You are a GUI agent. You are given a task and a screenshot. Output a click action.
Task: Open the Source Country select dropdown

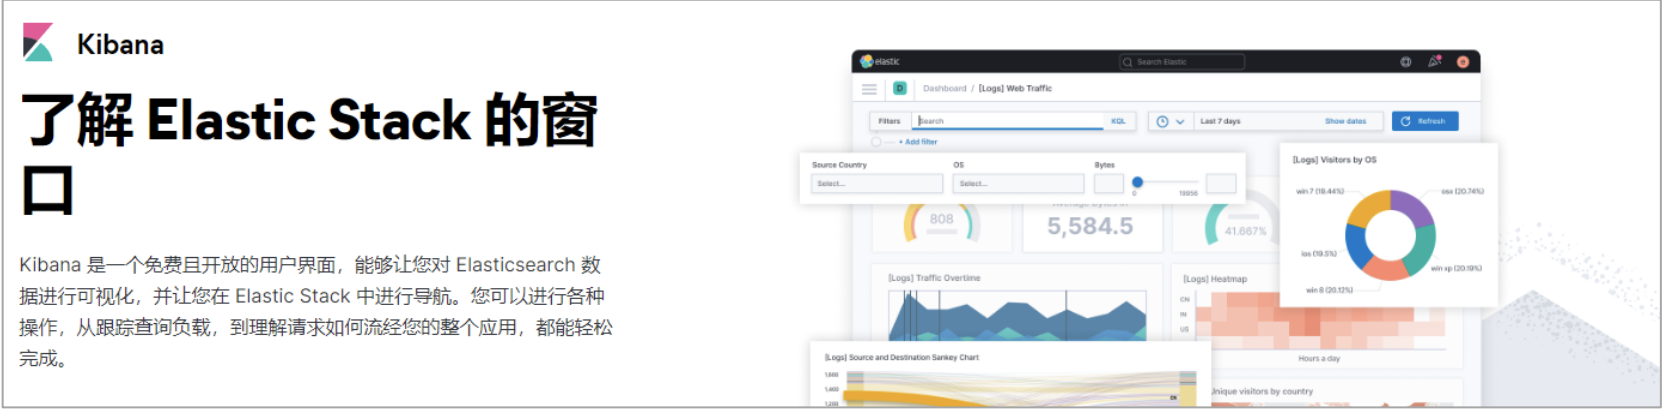[876, 184]
